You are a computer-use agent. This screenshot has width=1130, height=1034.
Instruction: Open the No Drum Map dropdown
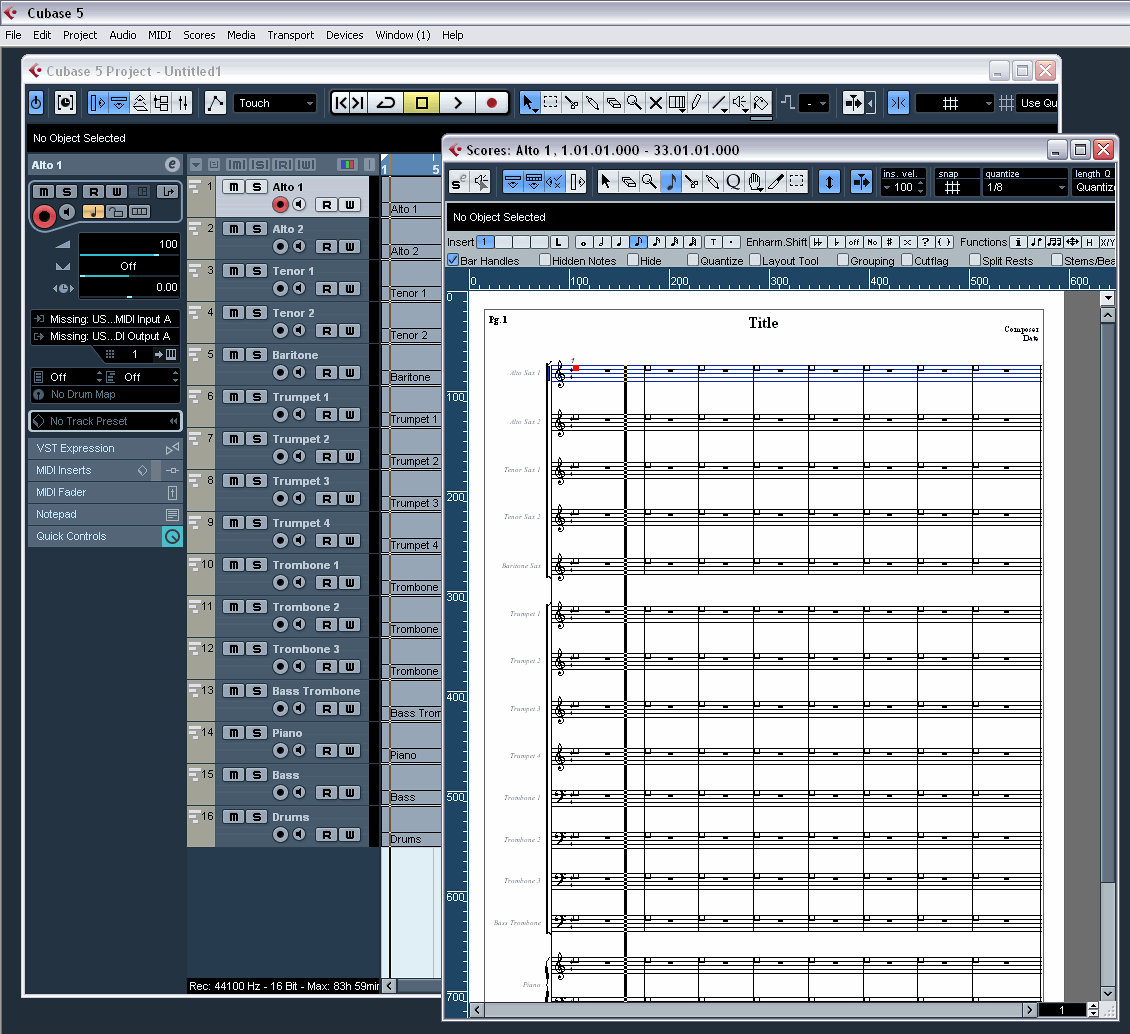point(105,394)
